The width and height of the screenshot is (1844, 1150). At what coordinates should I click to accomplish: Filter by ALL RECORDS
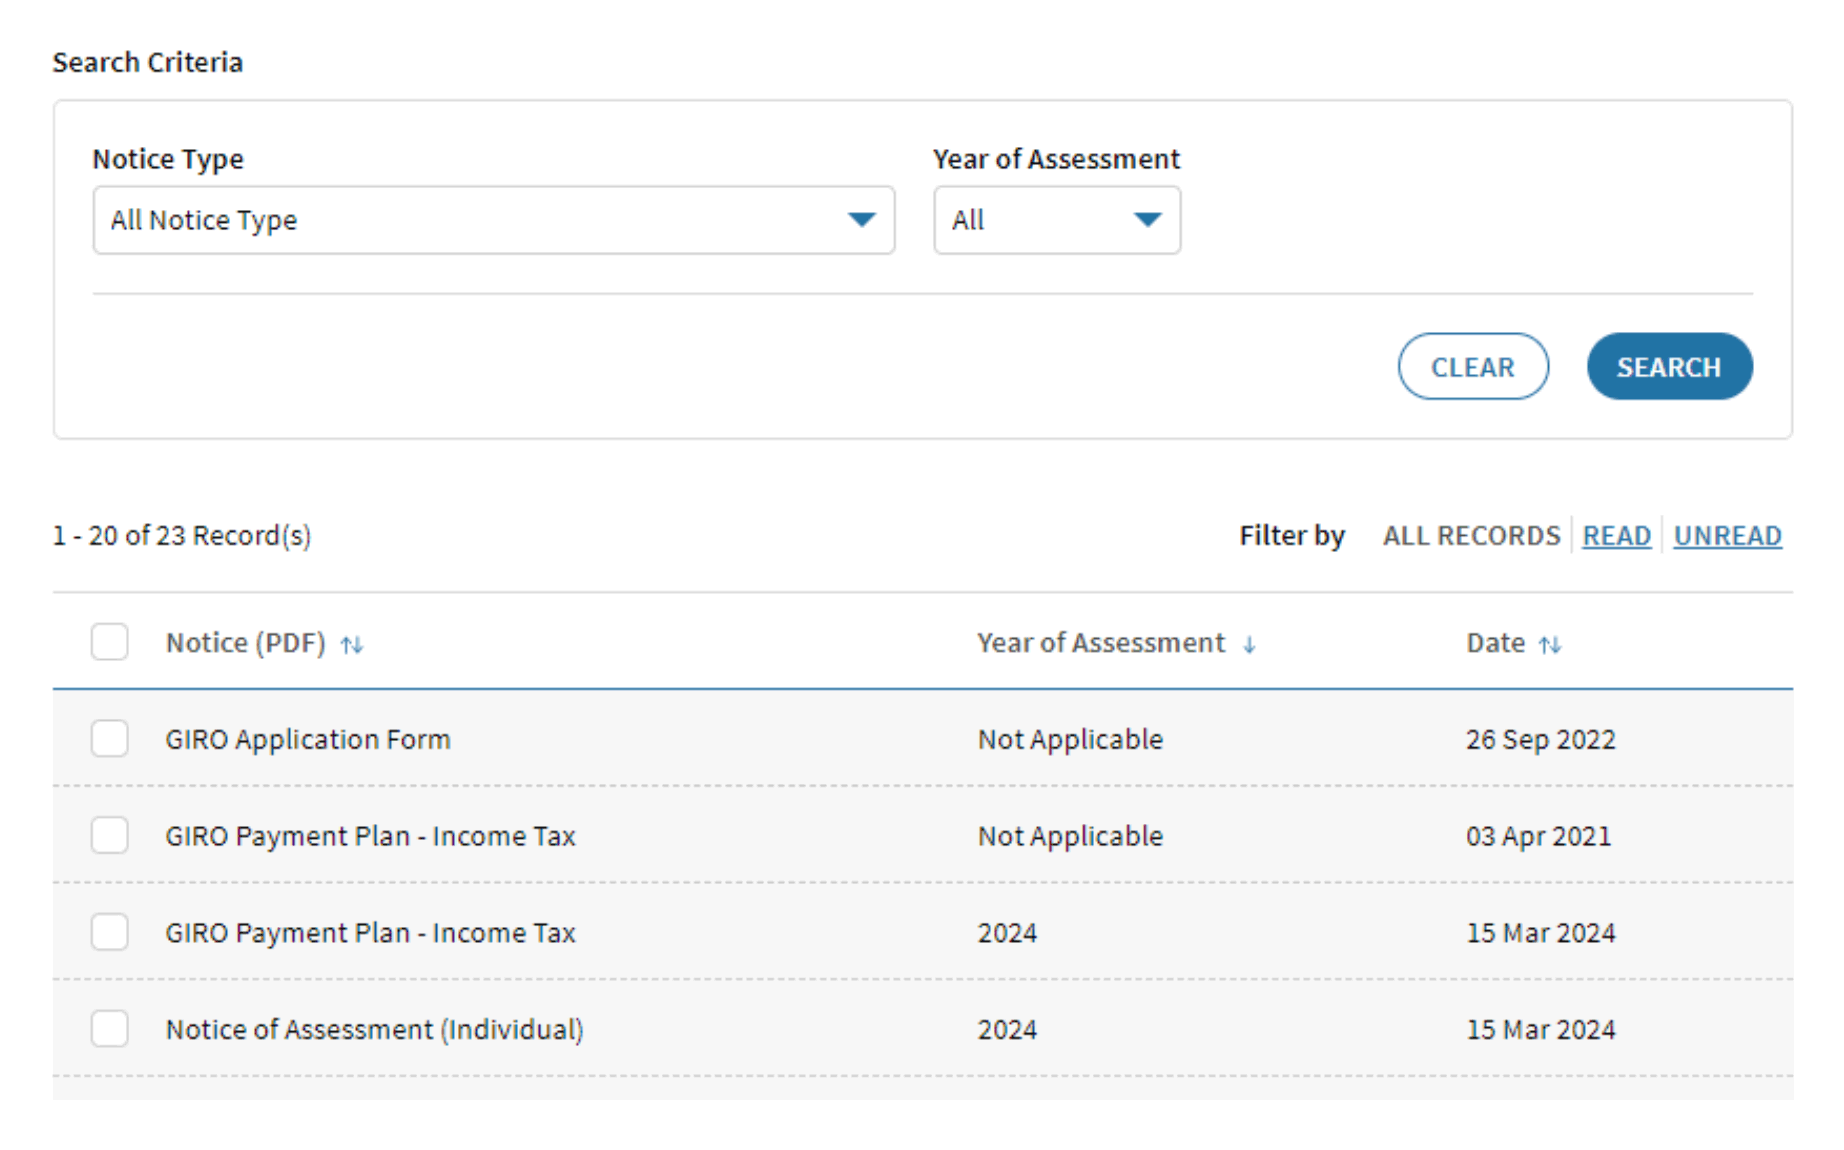pyautogui.click(x=1471, y=536)
